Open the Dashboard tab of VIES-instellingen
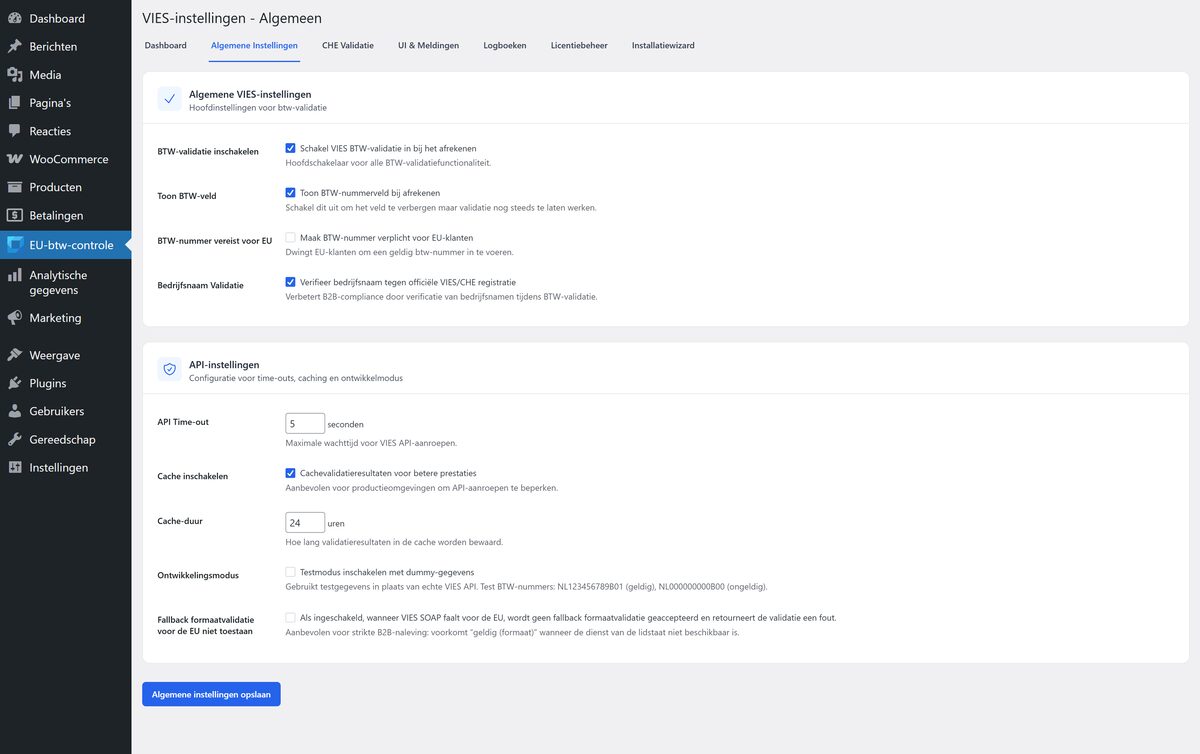The width and height of the screenshot is (1200, 754). (x=166, y=46)
